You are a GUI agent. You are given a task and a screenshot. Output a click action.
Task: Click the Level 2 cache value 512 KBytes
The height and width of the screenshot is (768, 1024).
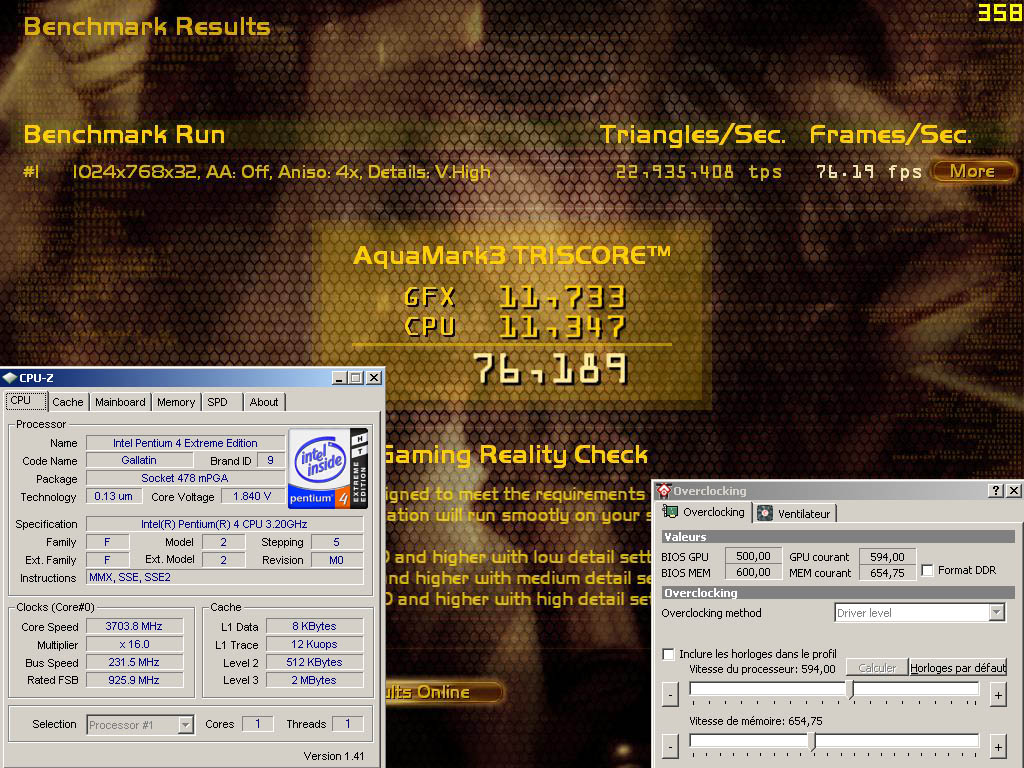314,662
